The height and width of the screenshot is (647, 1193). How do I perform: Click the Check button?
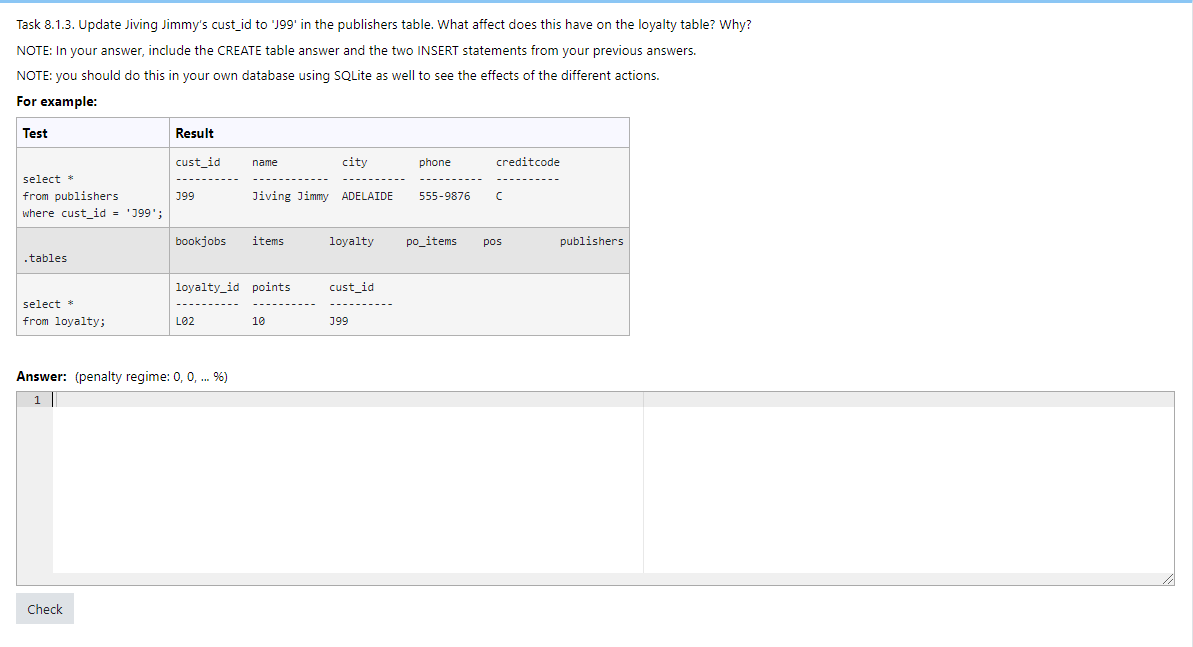[x=44, y=608]
